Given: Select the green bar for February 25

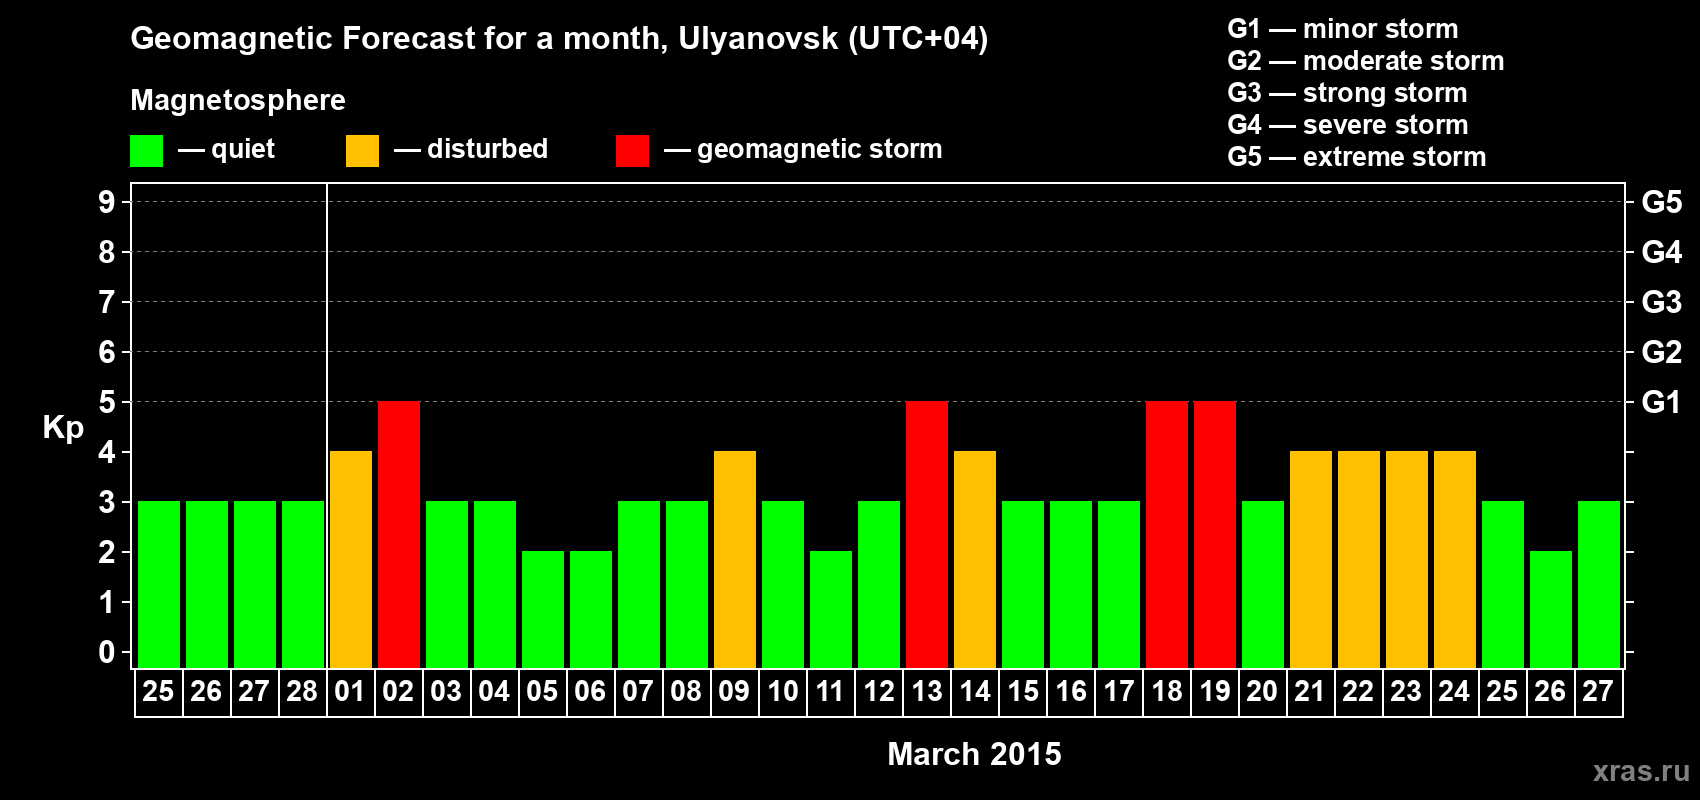Looking at the screenshot, I should coord(159,585).
